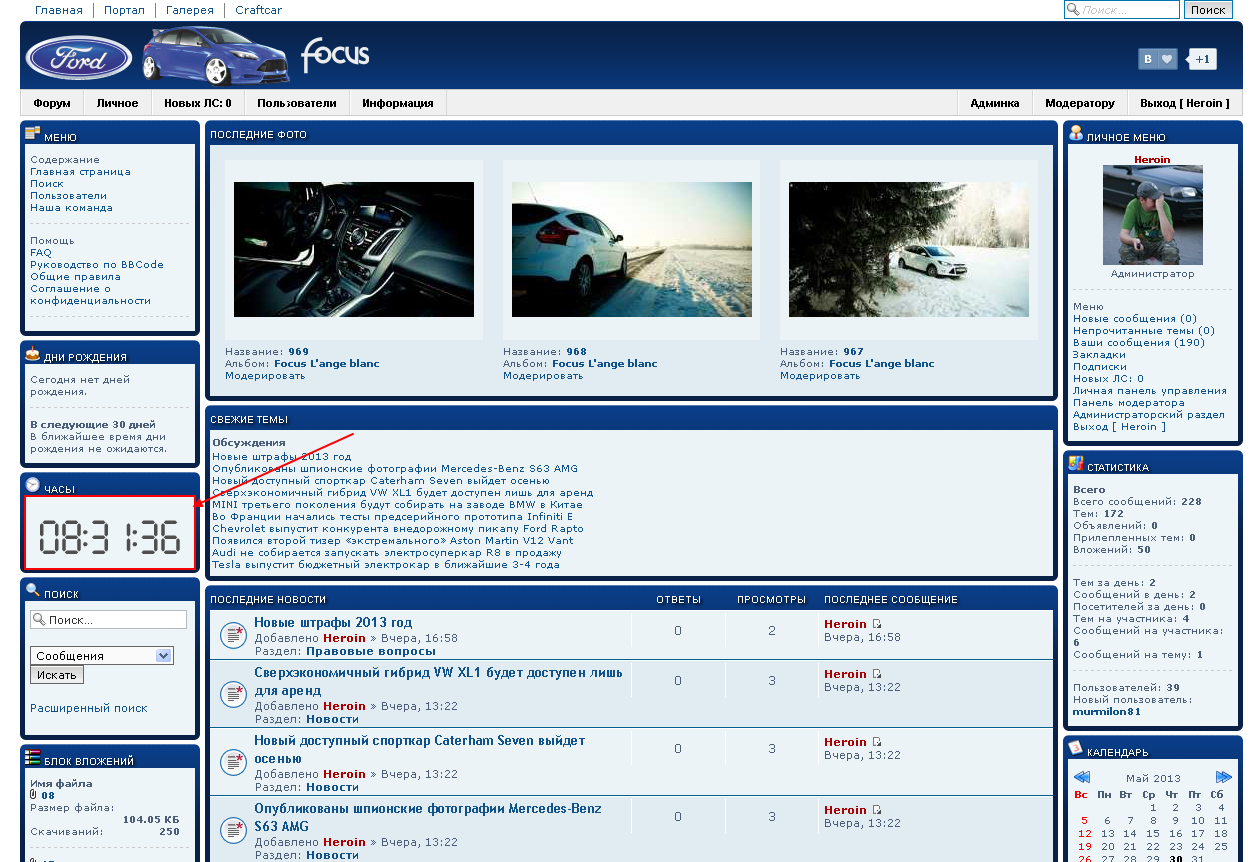Click the heart like icon in header
The width and height of the screenshot is (1260, 862).
(1166, 59)
